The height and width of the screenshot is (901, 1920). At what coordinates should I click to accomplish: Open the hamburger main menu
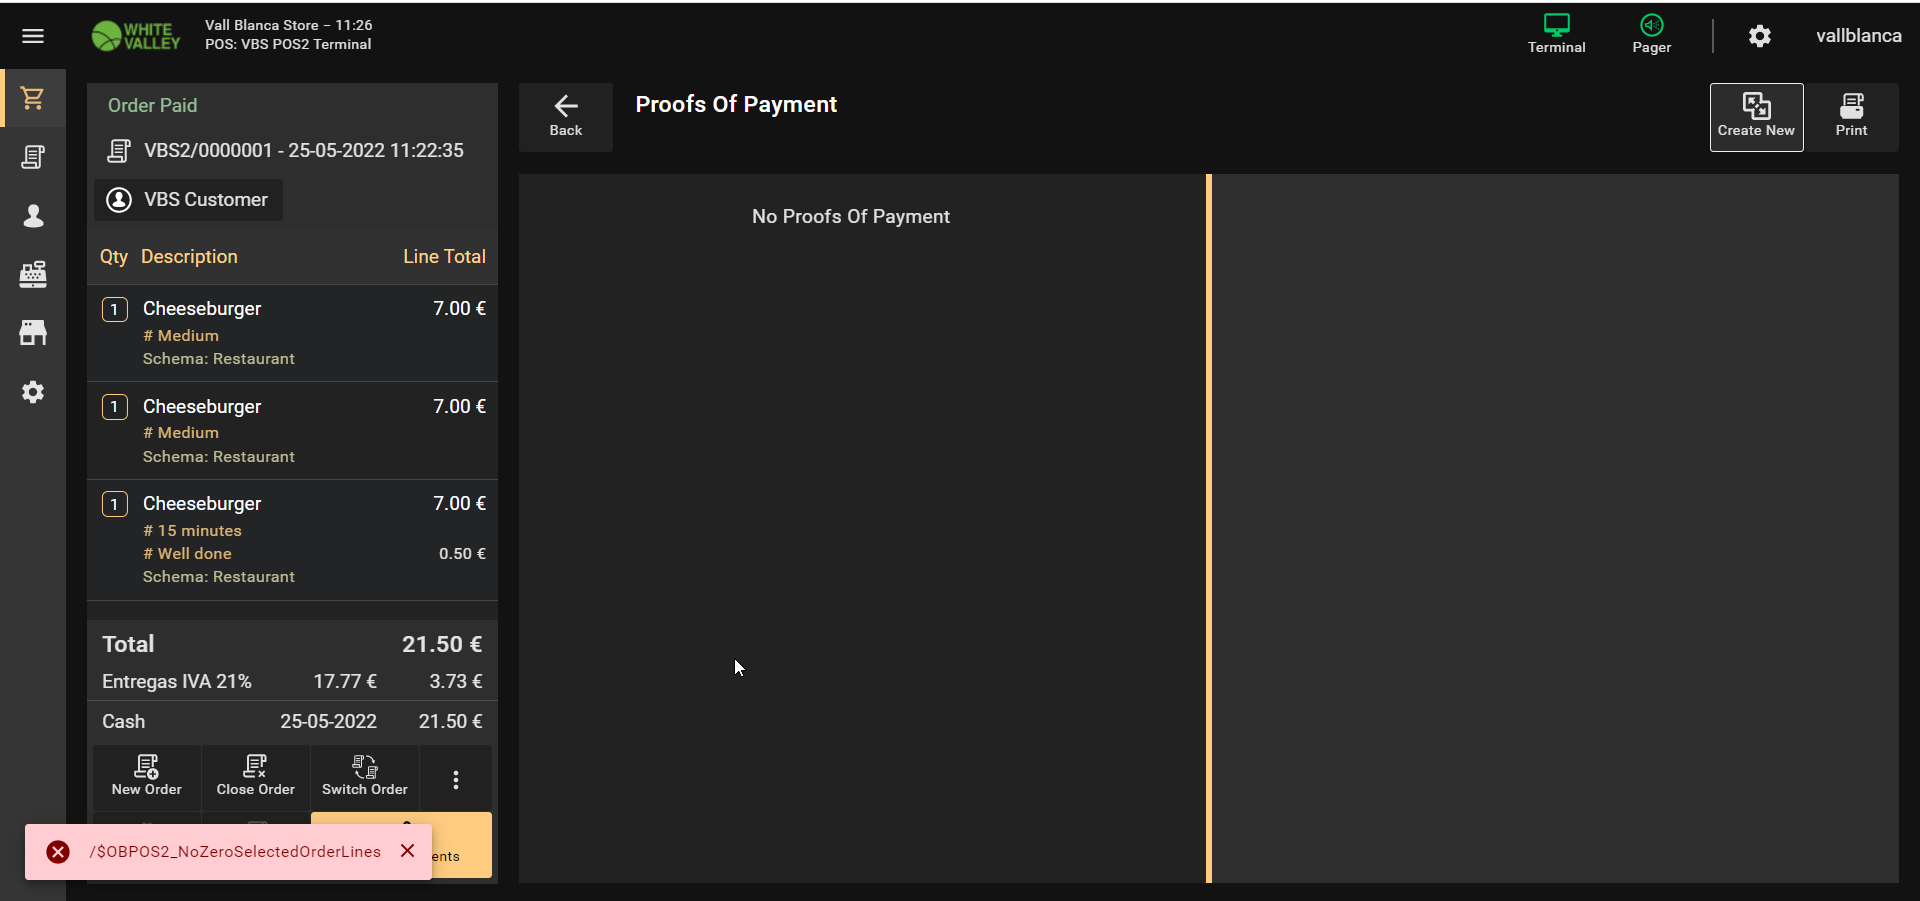coord(33,36)
